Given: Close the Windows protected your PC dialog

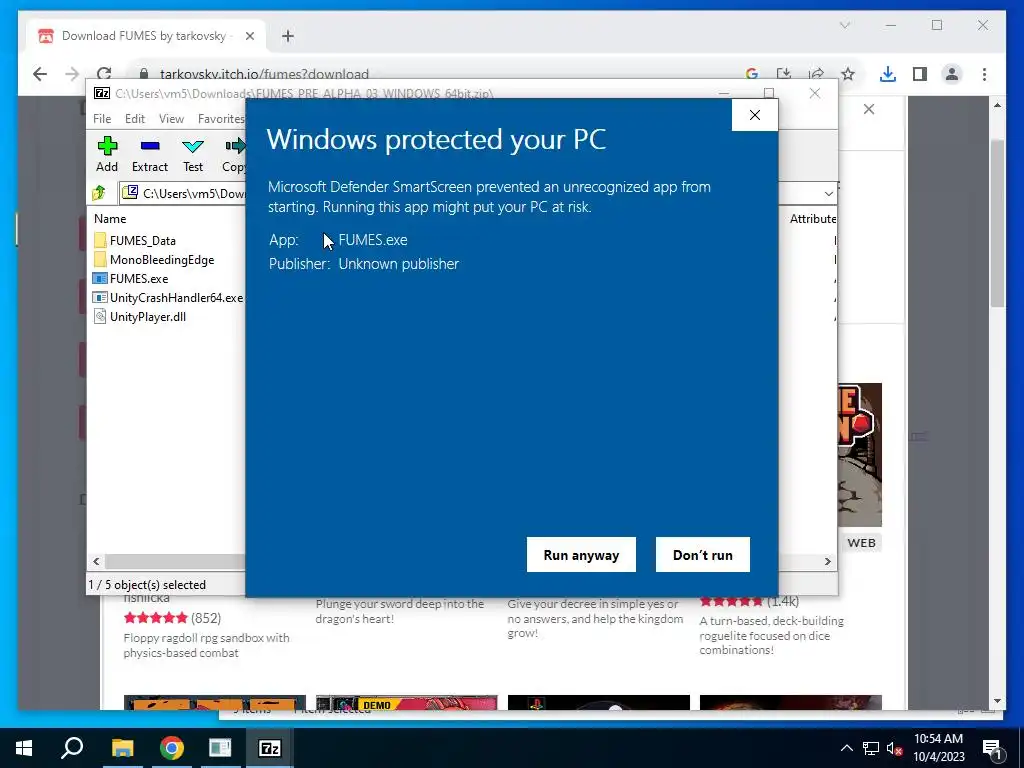Looking at the screenshot, I should pyautogui.click(x=755, y=115).
